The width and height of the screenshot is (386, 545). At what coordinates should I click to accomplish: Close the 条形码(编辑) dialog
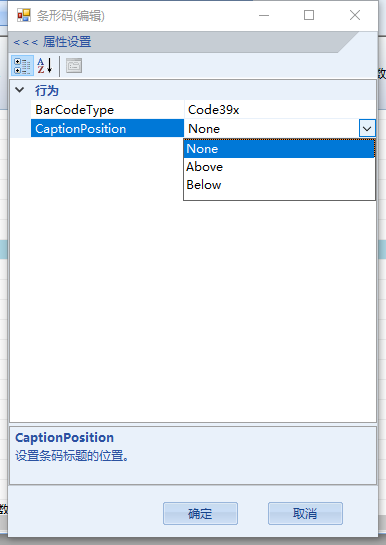[355, 15]
